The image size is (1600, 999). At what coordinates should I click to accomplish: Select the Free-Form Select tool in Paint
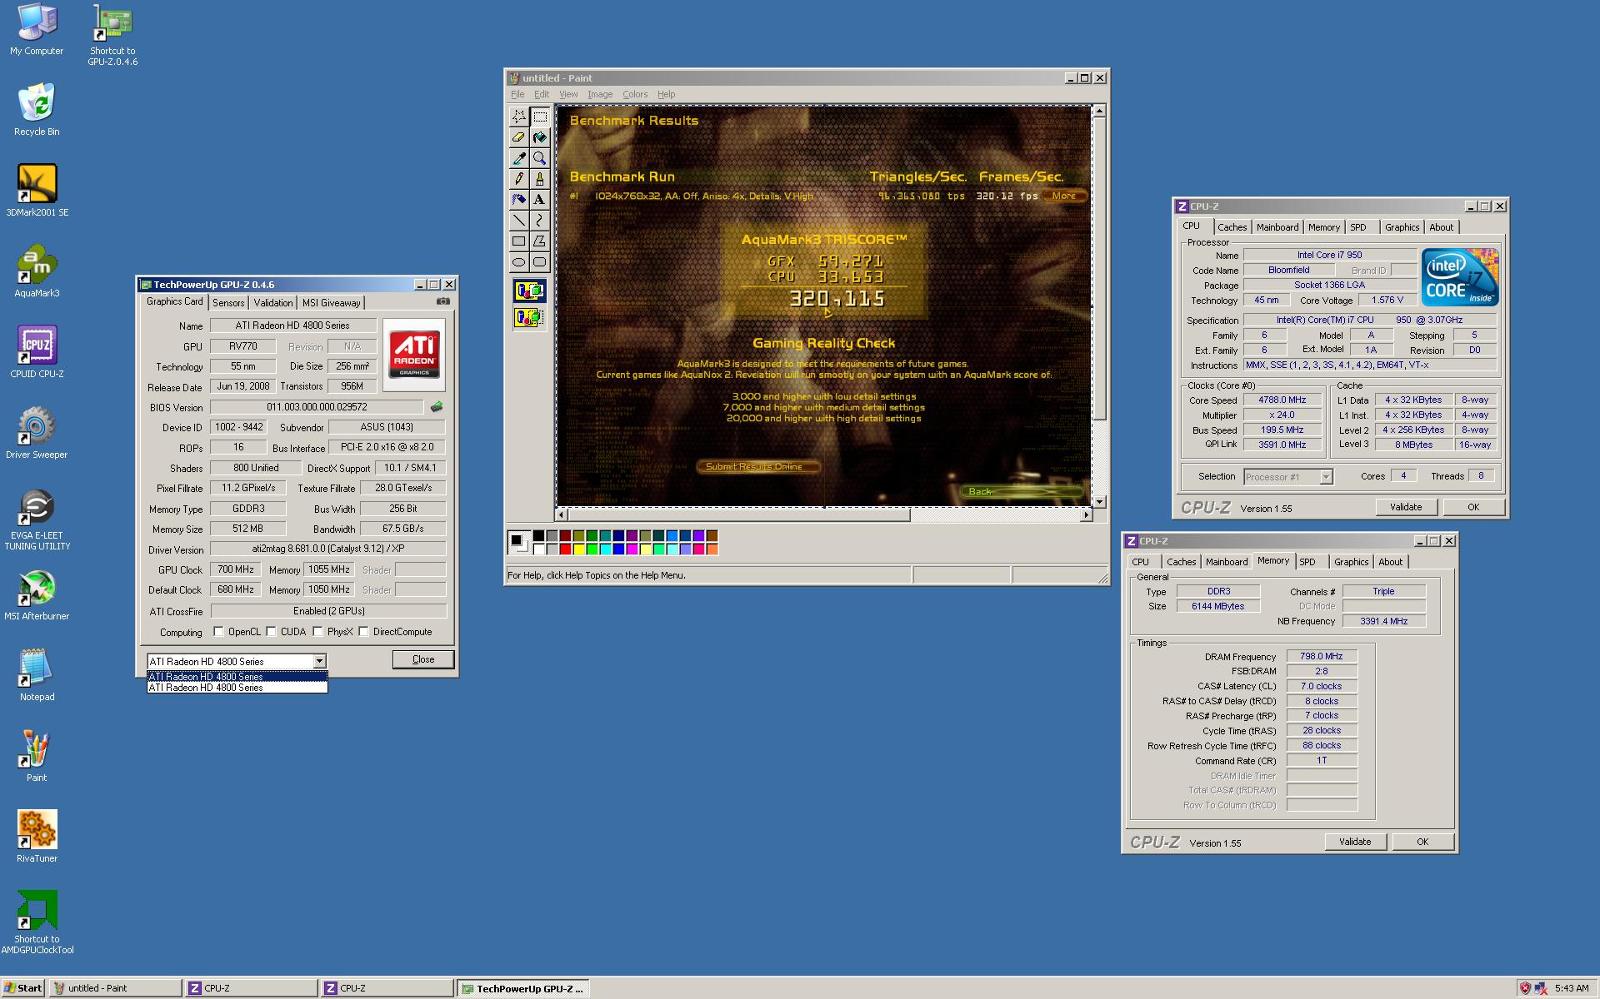coord(518,116)
